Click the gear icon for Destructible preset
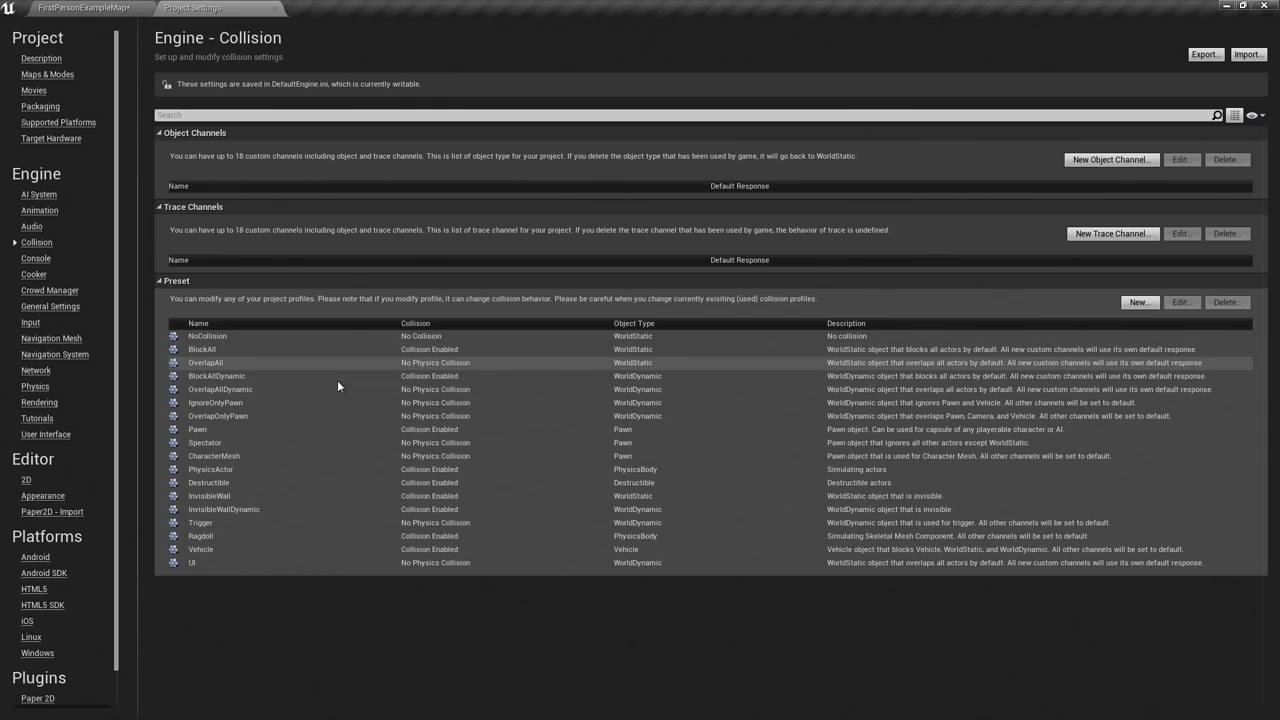Image resolution: width=1280 pixels, height=720 pixels. coord(174,483)
